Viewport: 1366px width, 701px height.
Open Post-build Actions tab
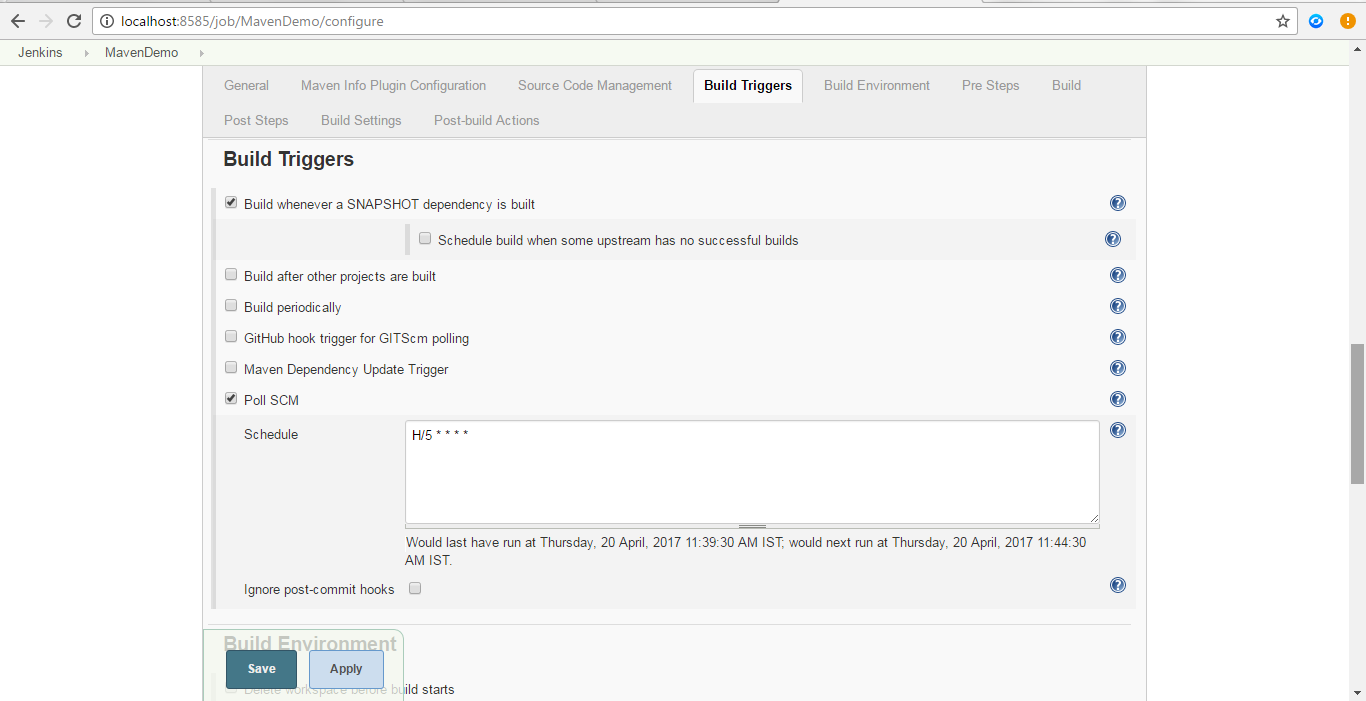point(487,121)
